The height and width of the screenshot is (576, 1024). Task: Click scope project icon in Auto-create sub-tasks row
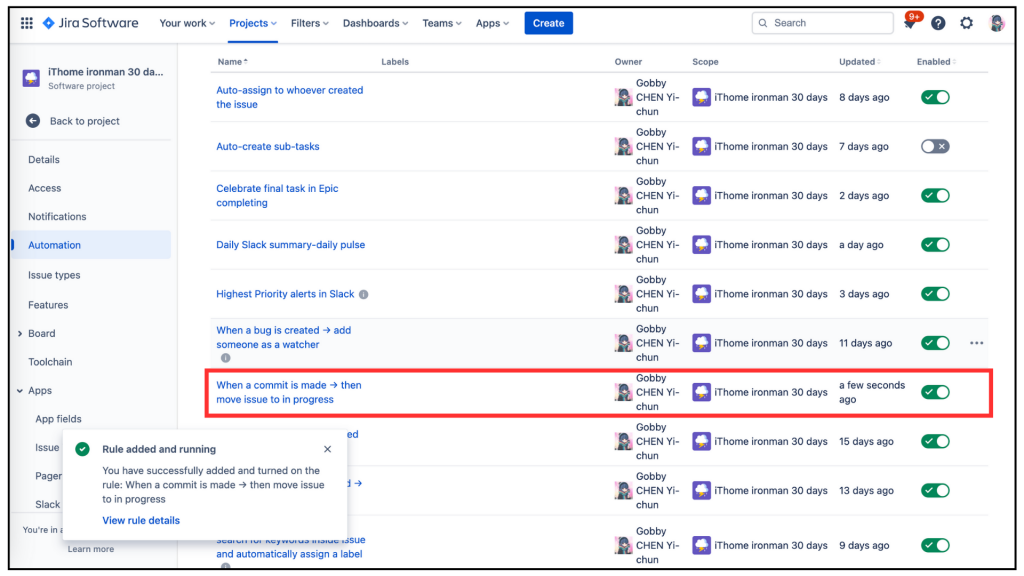point(701,146)
